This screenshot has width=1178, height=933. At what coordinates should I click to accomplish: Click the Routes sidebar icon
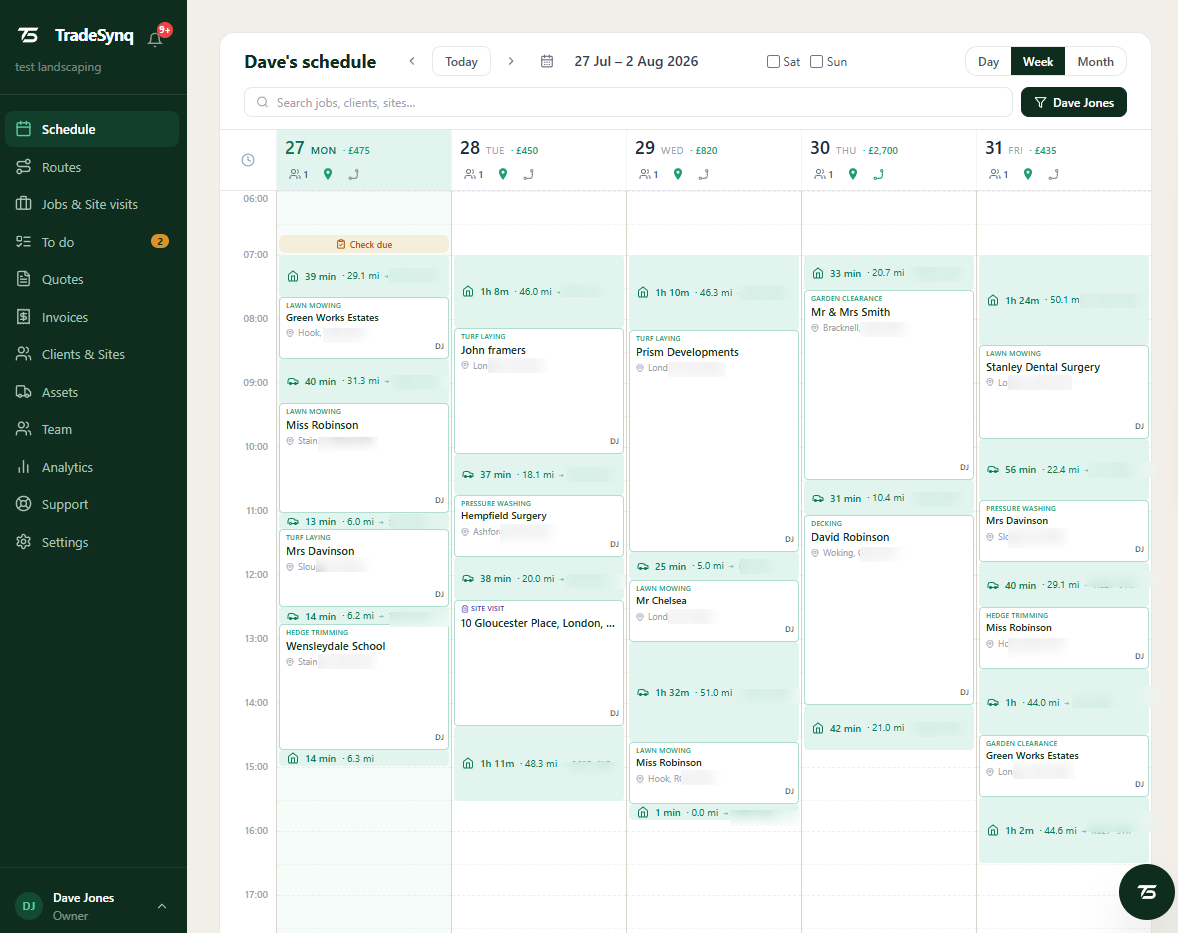click(23, 167)
